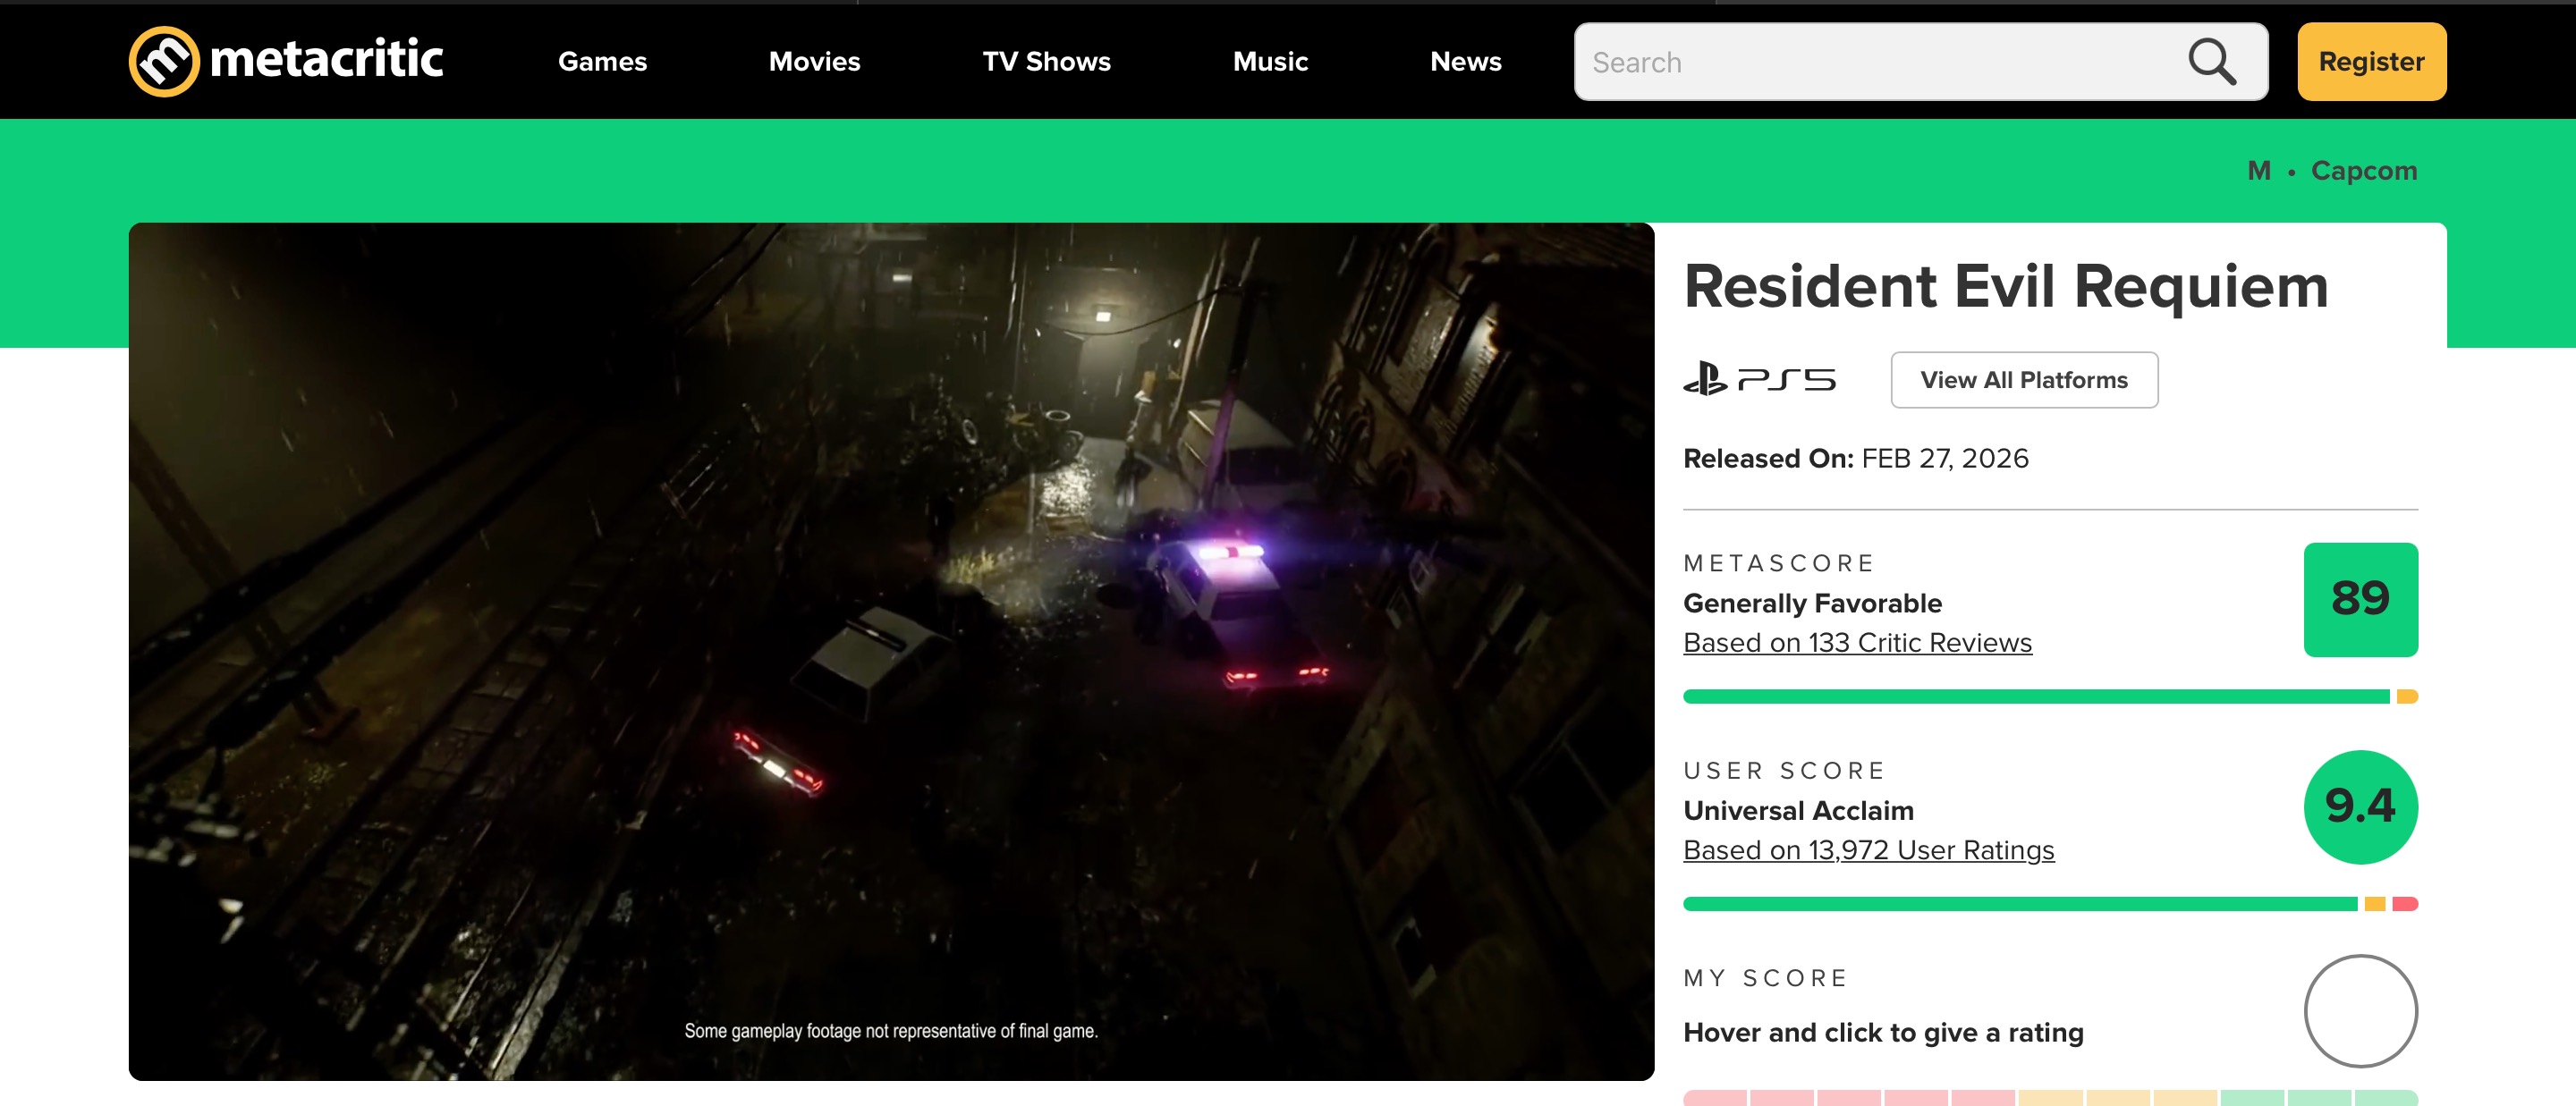Viewport: 2576px width, 1106px height.
Task: Click the 9.4 user score circle
Action: click(x=2360, y=806)
